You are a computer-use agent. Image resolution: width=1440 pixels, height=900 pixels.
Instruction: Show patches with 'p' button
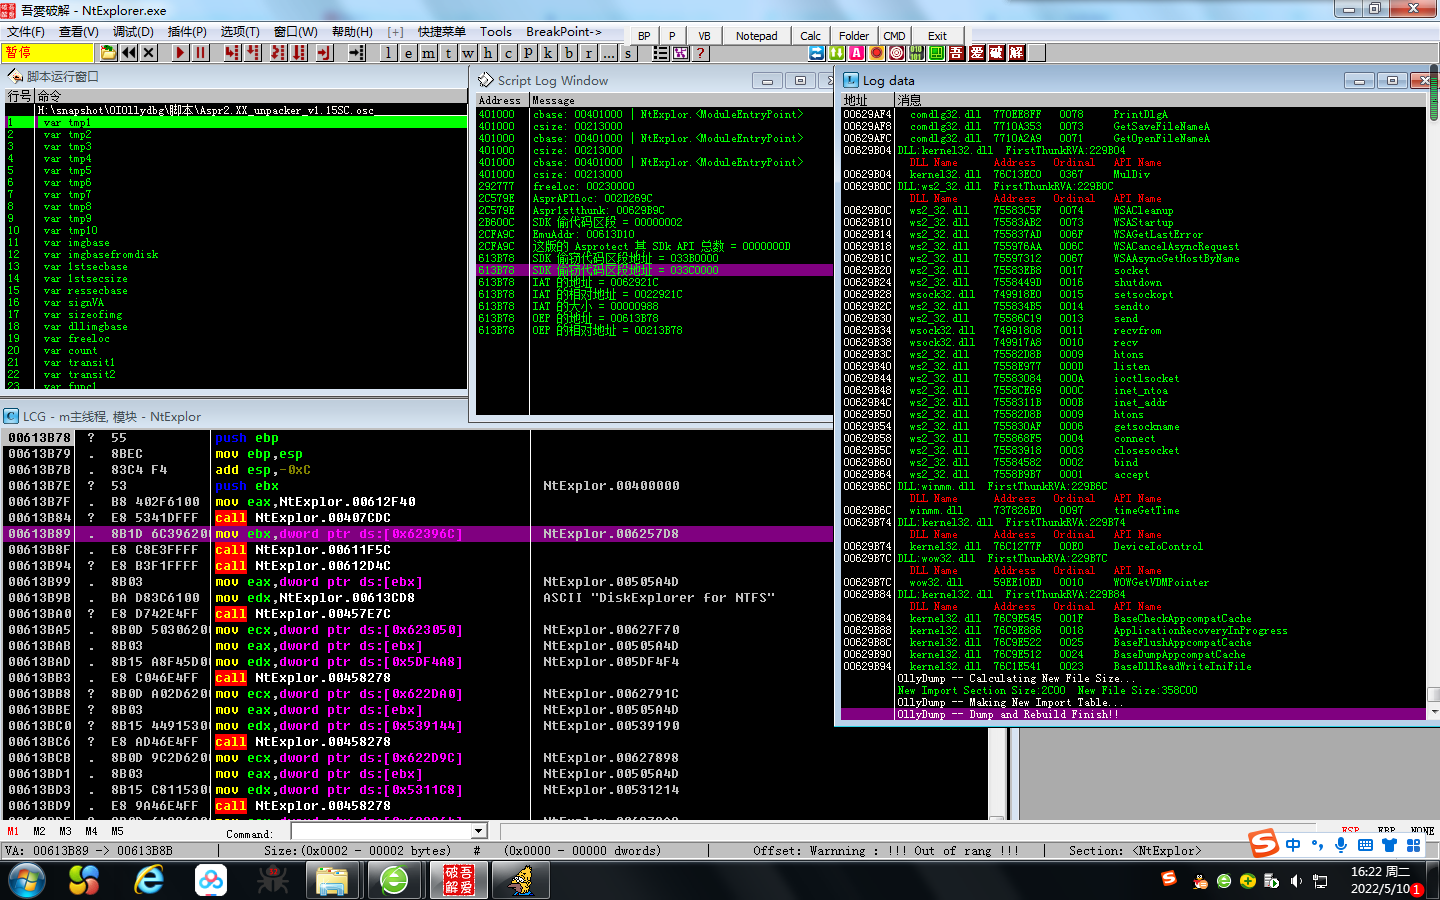528,53
